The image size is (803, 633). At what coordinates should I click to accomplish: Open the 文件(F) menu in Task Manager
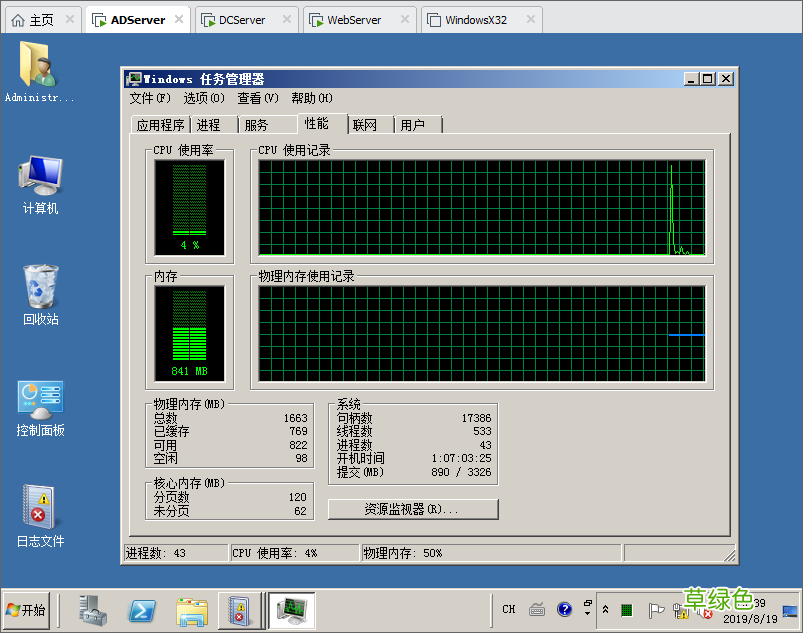coord(151,98)
